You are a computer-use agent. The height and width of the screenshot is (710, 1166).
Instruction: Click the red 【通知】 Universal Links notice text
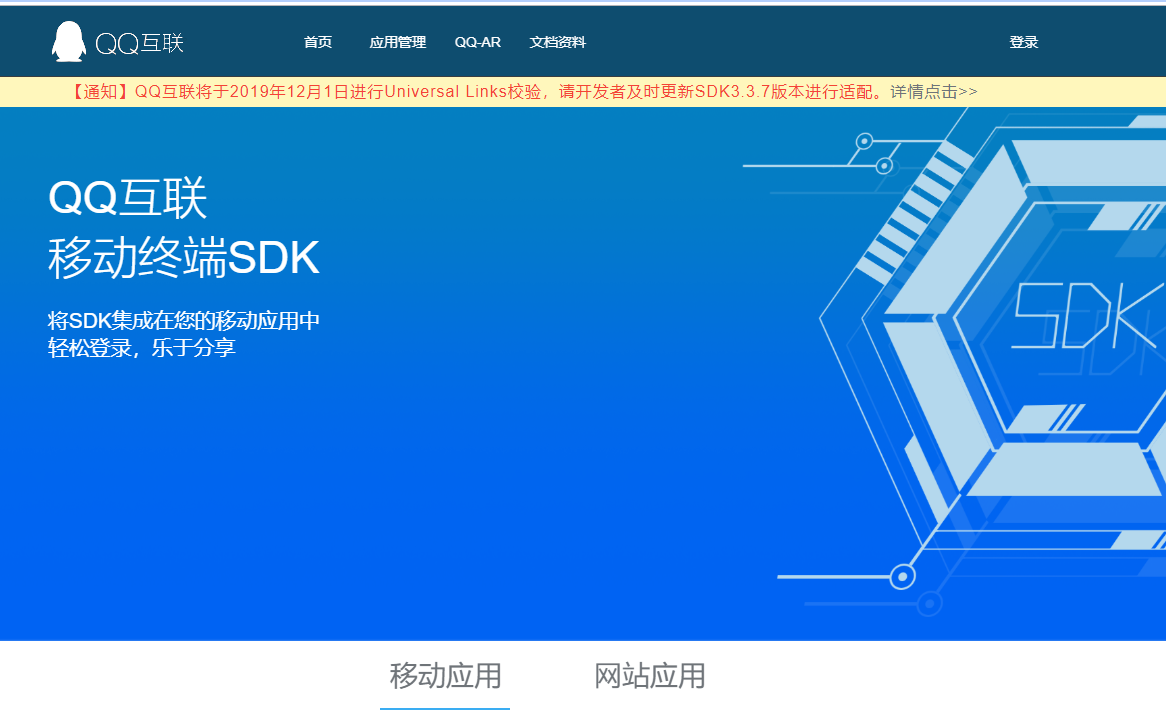(477, 91)
